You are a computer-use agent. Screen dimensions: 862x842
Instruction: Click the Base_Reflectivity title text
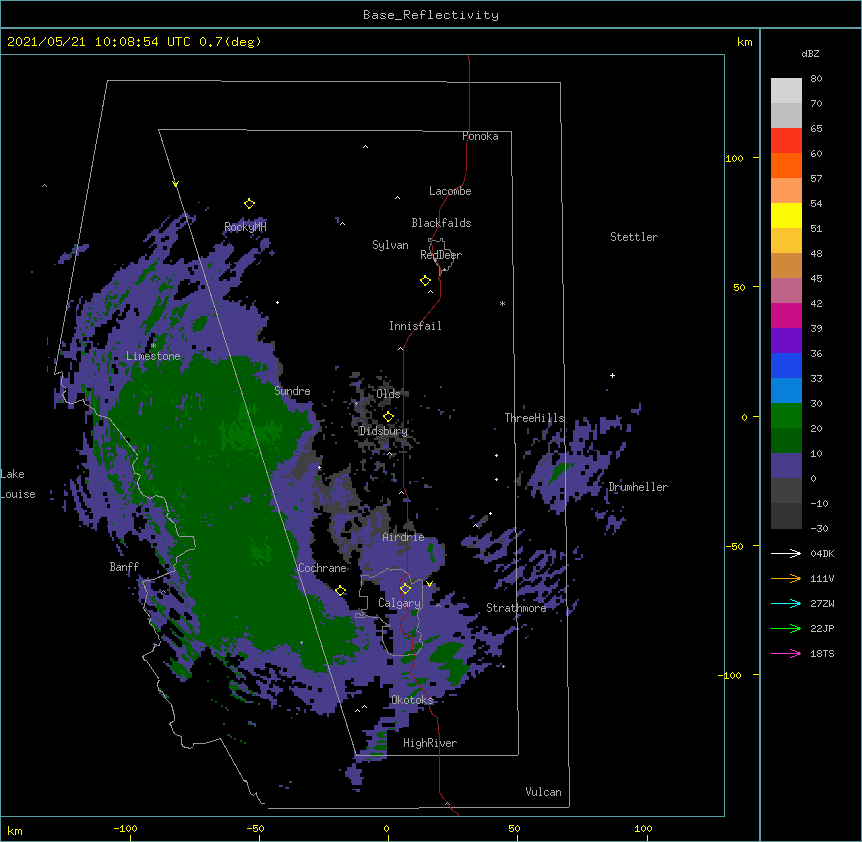[431, 15]
